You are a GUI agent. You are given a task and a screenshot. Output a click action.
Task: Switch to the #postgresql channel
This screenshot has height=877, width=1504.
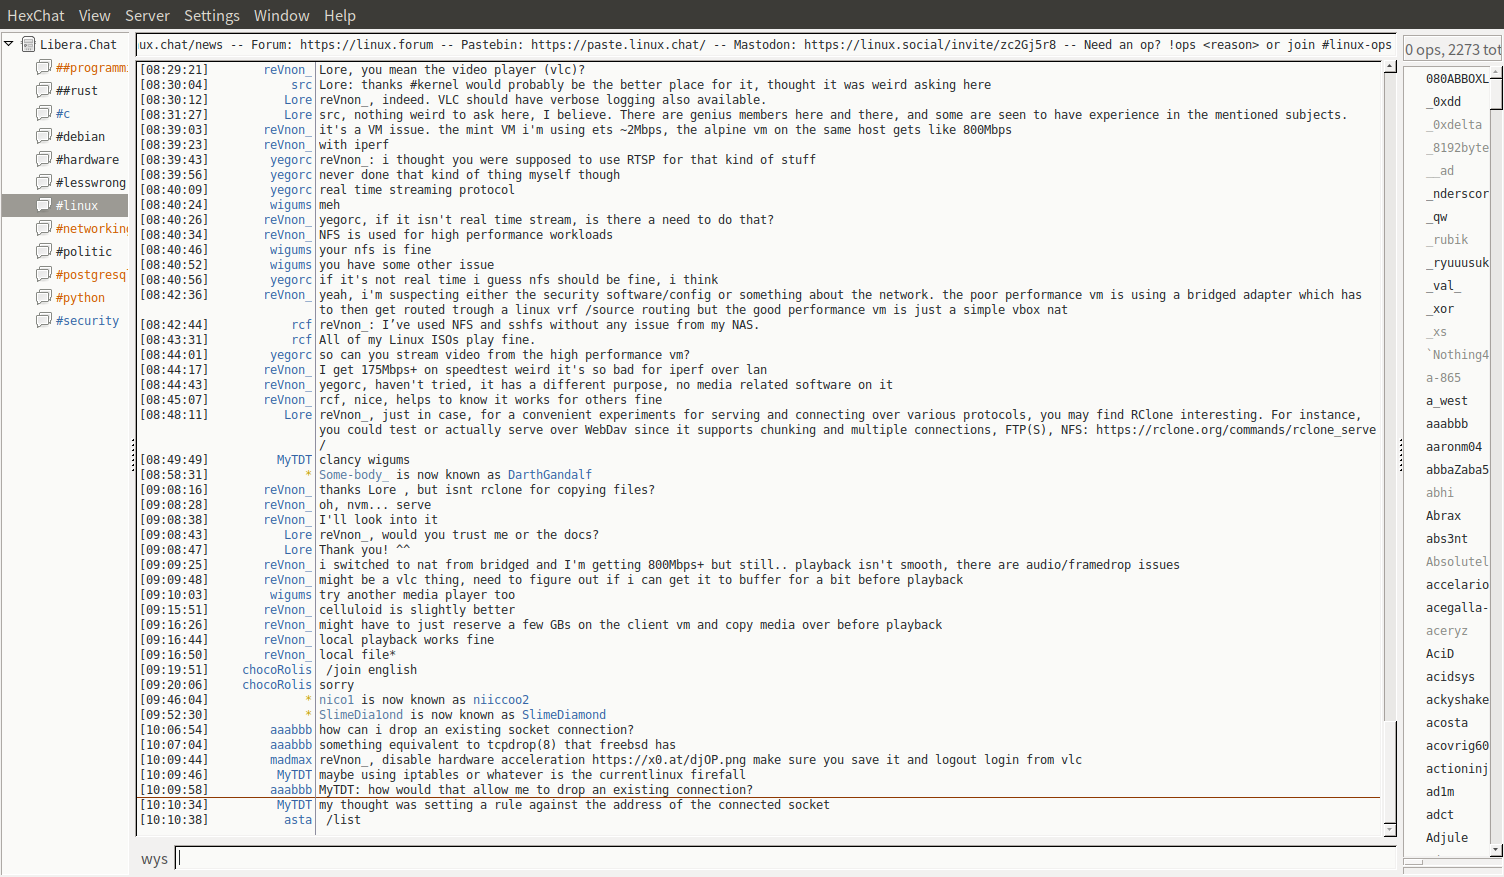click(91, 275)
